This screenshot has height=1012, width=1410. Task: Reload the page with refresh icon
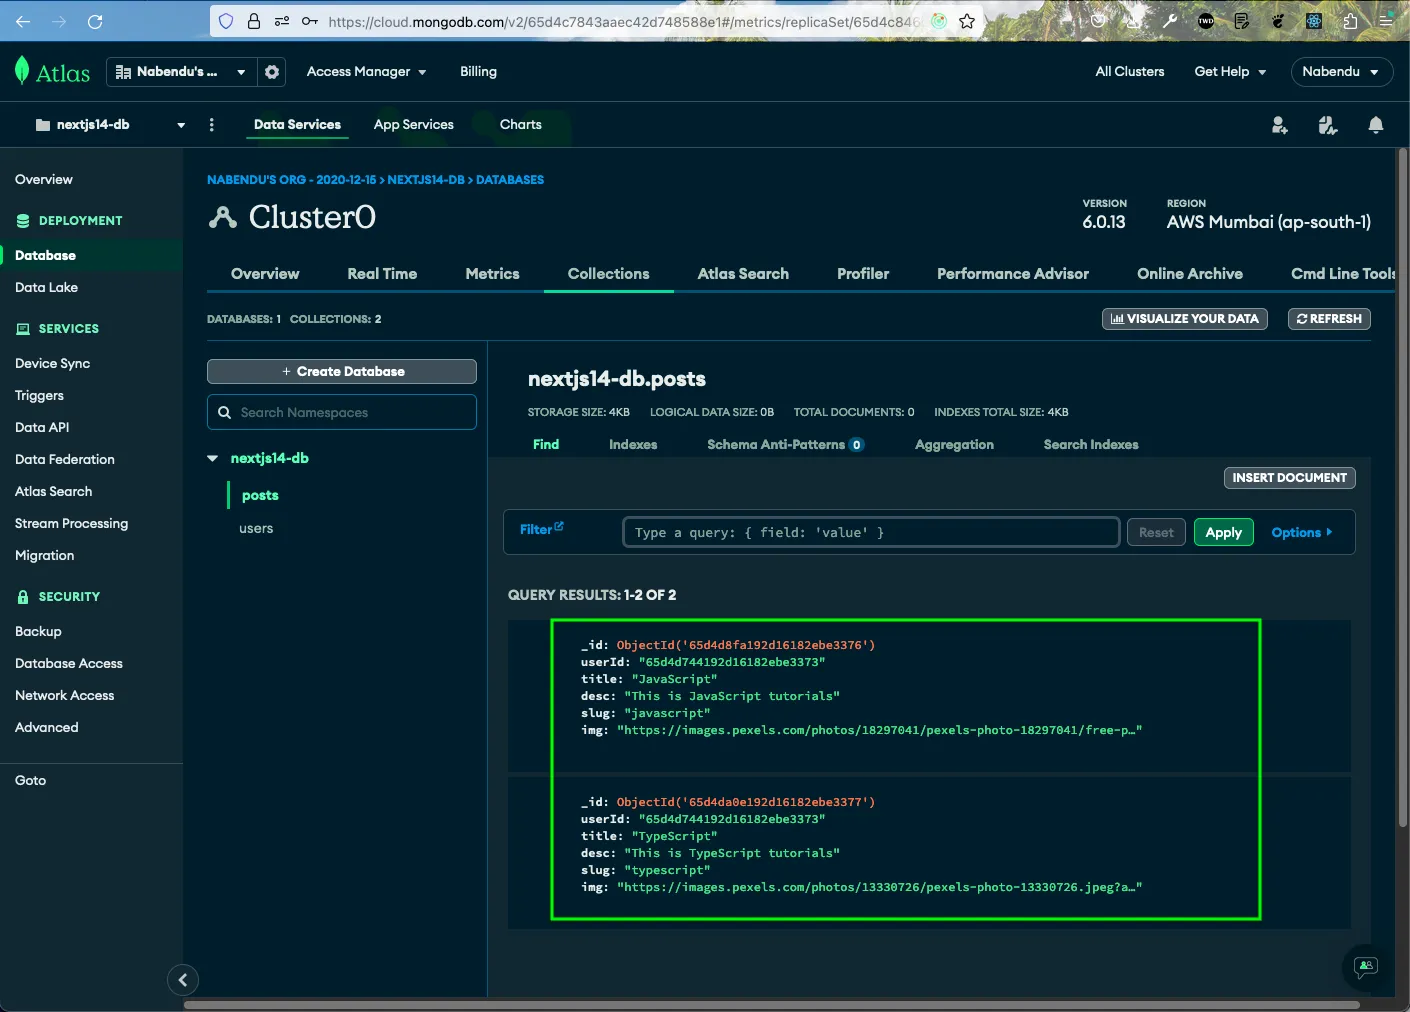95,21
